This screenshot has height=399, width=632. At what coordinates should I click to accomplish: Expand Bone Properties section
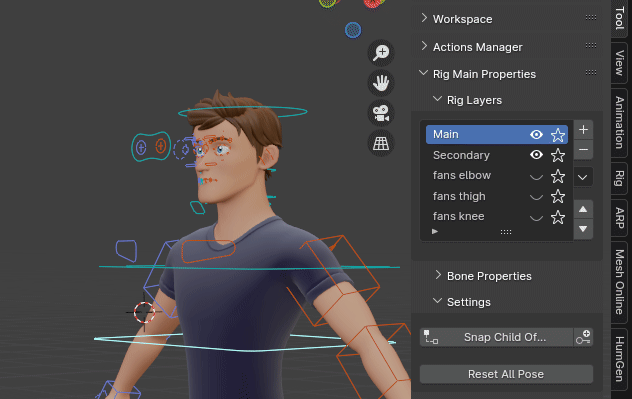[489, 276]
